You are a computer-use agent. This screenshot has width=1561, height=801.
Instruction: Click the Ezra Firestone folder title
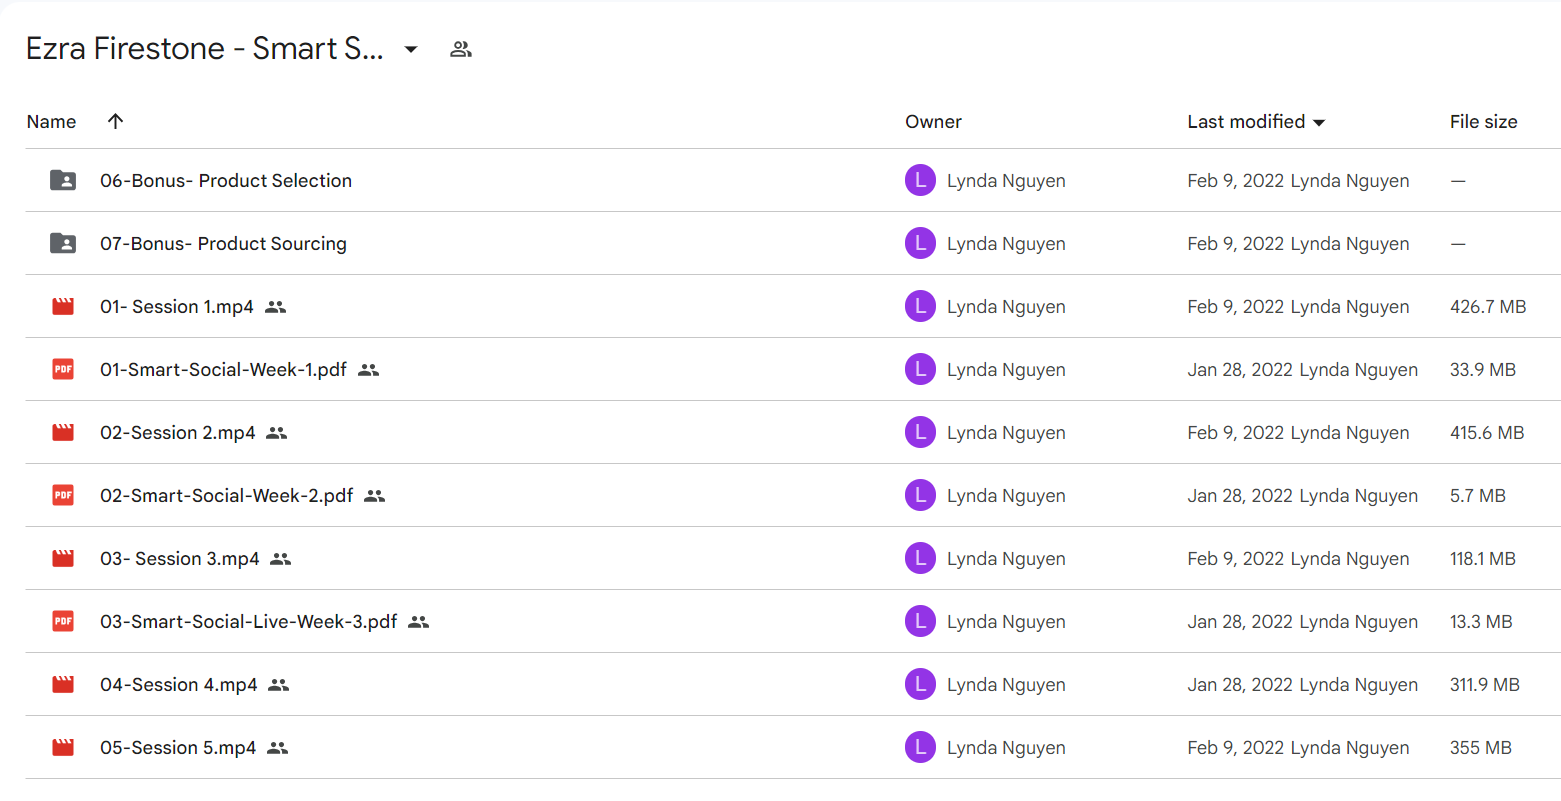tap(205, 49)
